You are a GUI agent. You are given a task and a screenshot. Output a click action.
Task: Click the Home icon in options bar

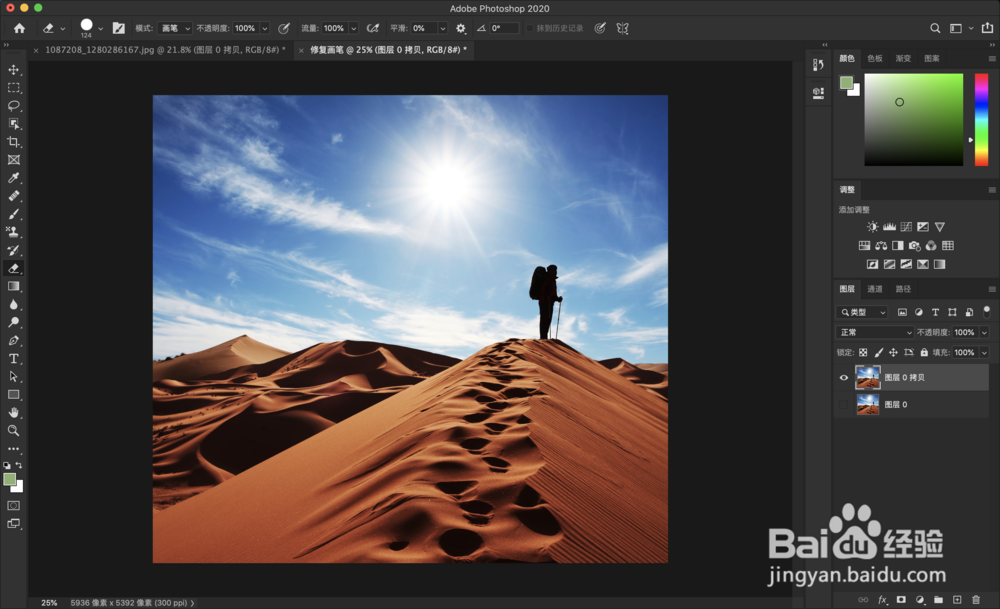(x=20, y=28)
